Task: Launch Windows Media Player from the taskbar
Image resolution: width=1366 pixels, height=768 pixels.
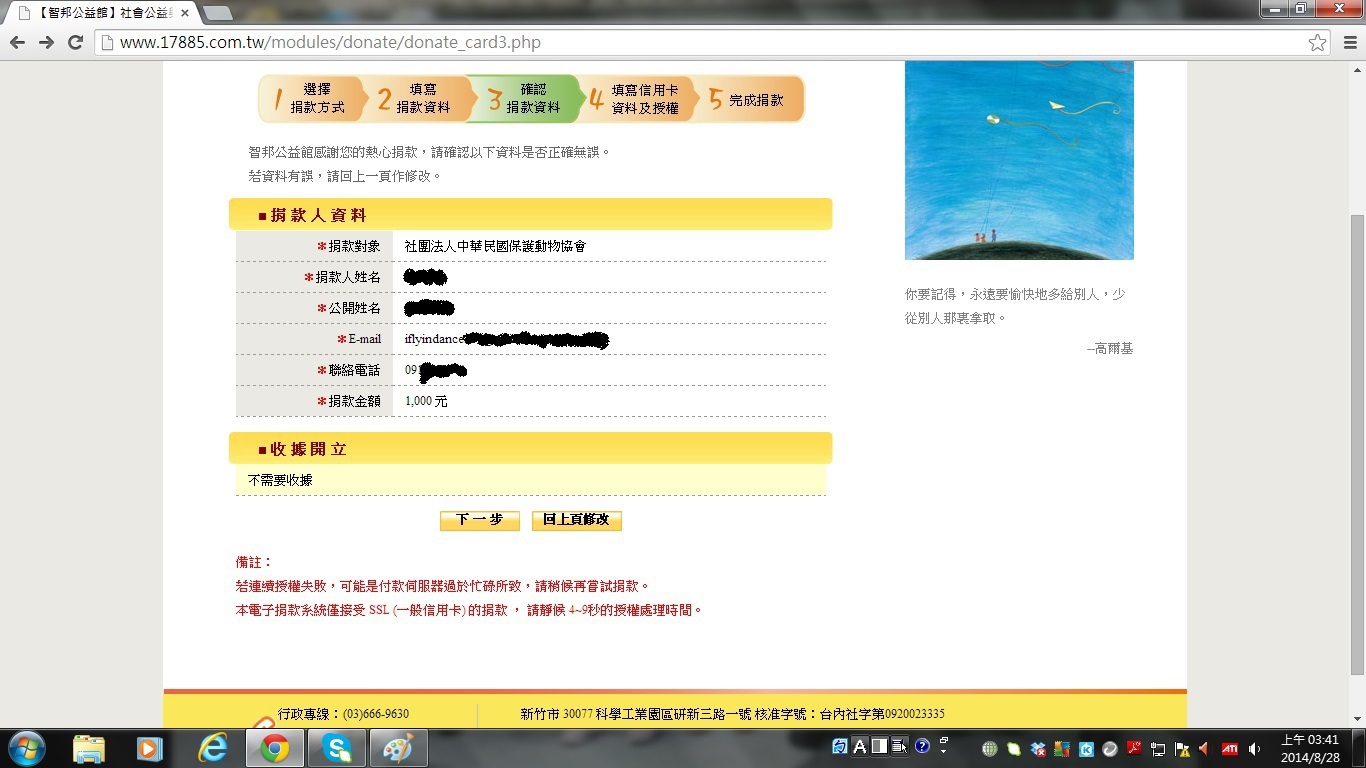Action: pos(150,748)
